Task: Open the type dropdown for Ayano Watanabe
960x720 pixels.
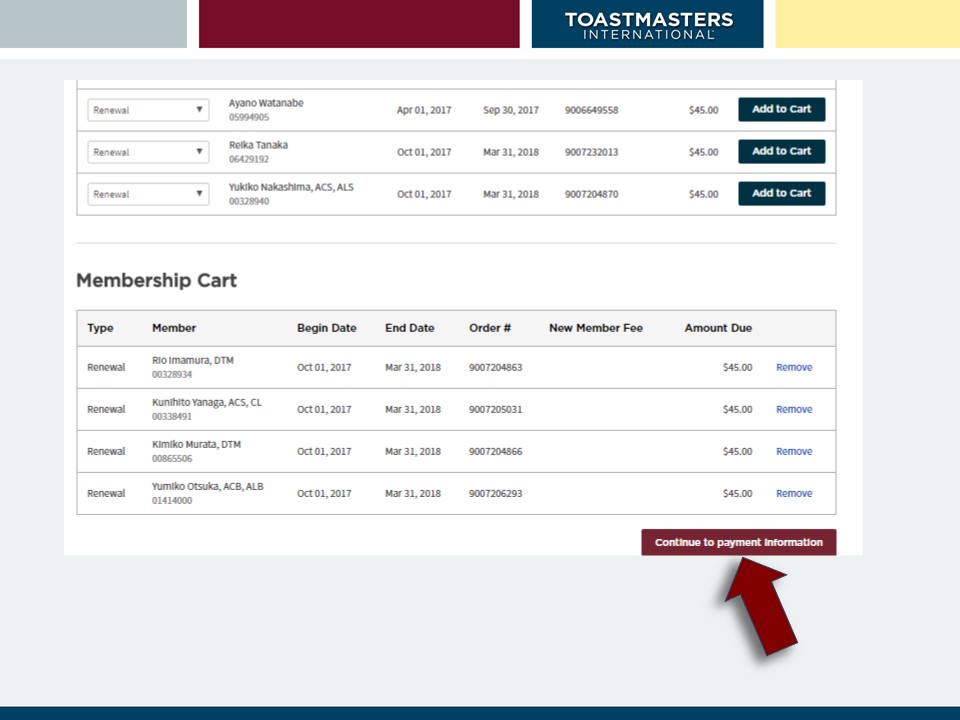Action: [148, 110]
